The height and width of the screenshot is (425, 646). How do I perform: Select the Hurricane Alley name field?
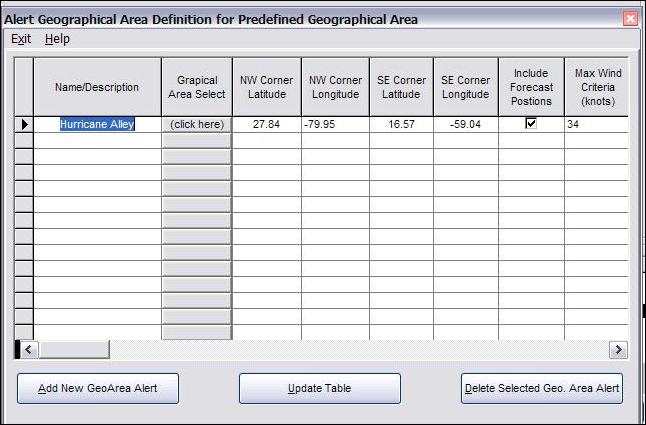tap(97, 125)
